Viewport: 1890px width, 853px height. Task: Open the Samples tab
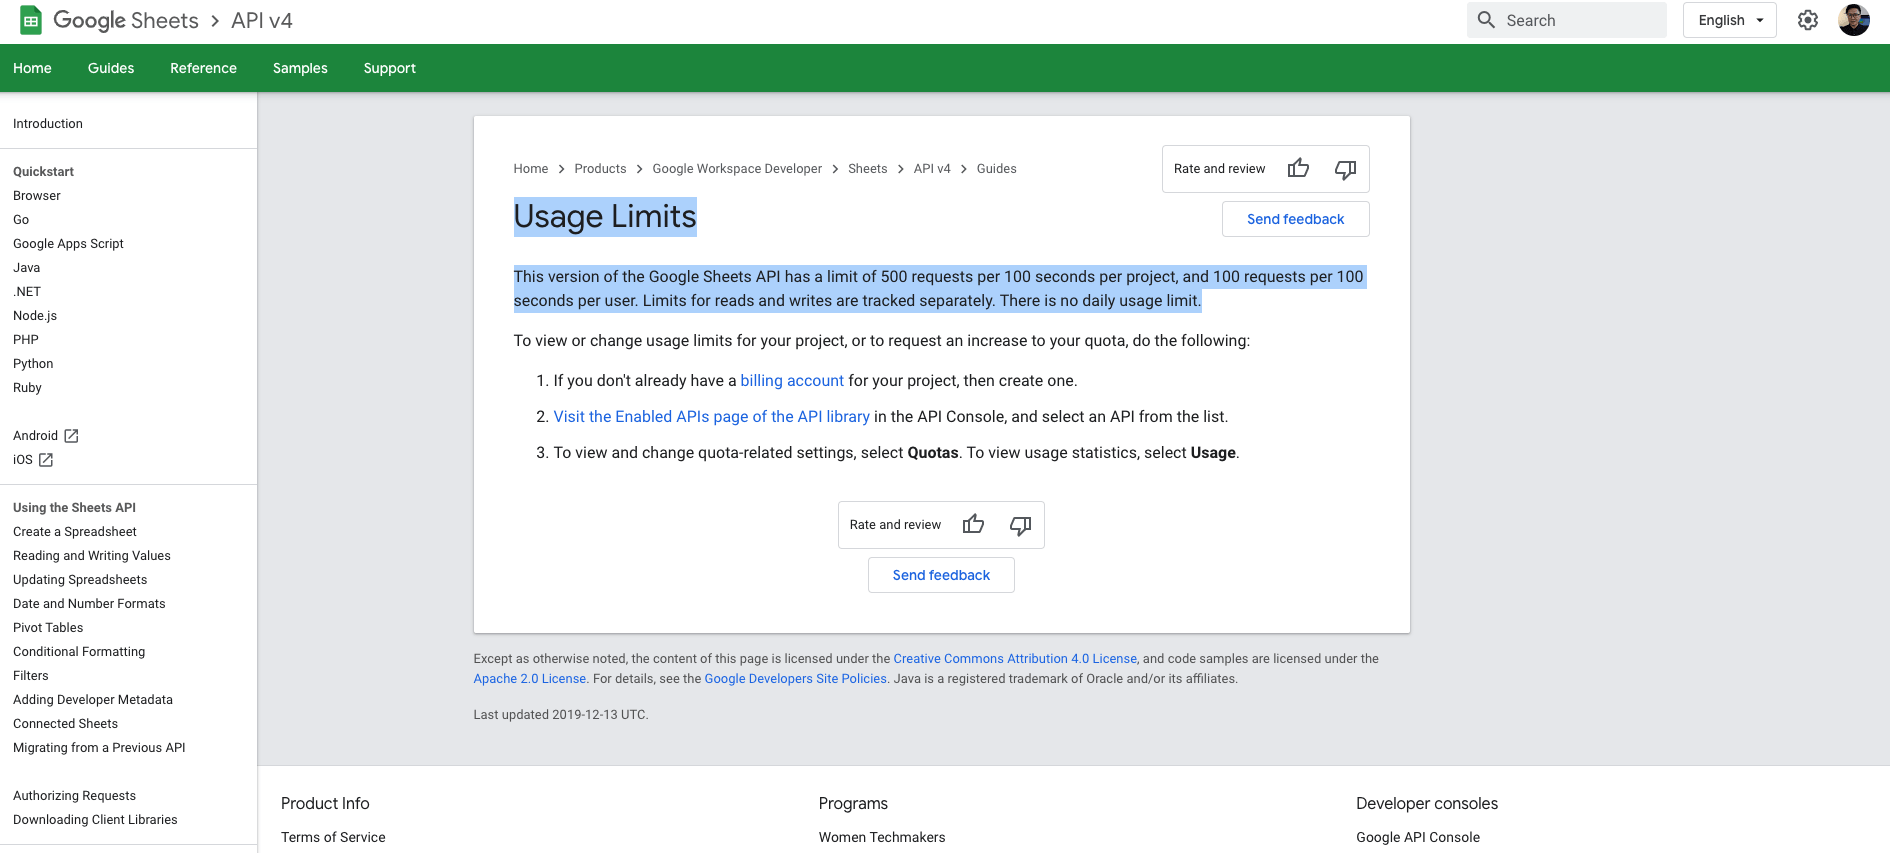[x=300, y=68]
